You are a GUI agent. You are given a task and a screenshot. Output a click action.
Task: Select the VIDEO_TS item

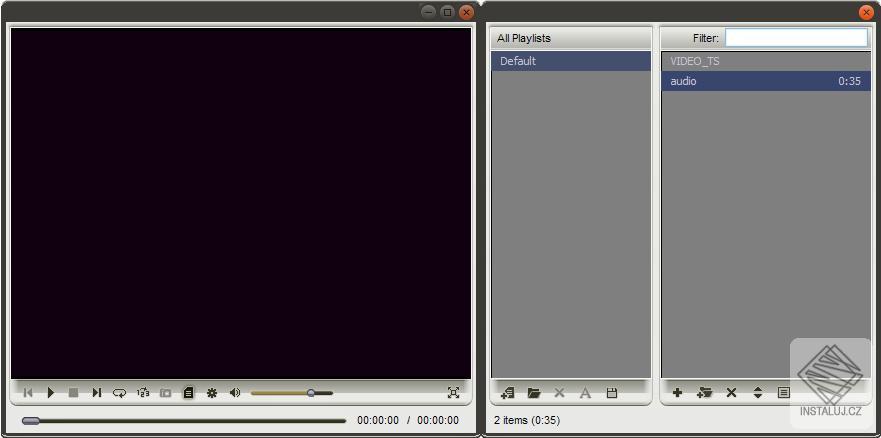pos(766,61)
